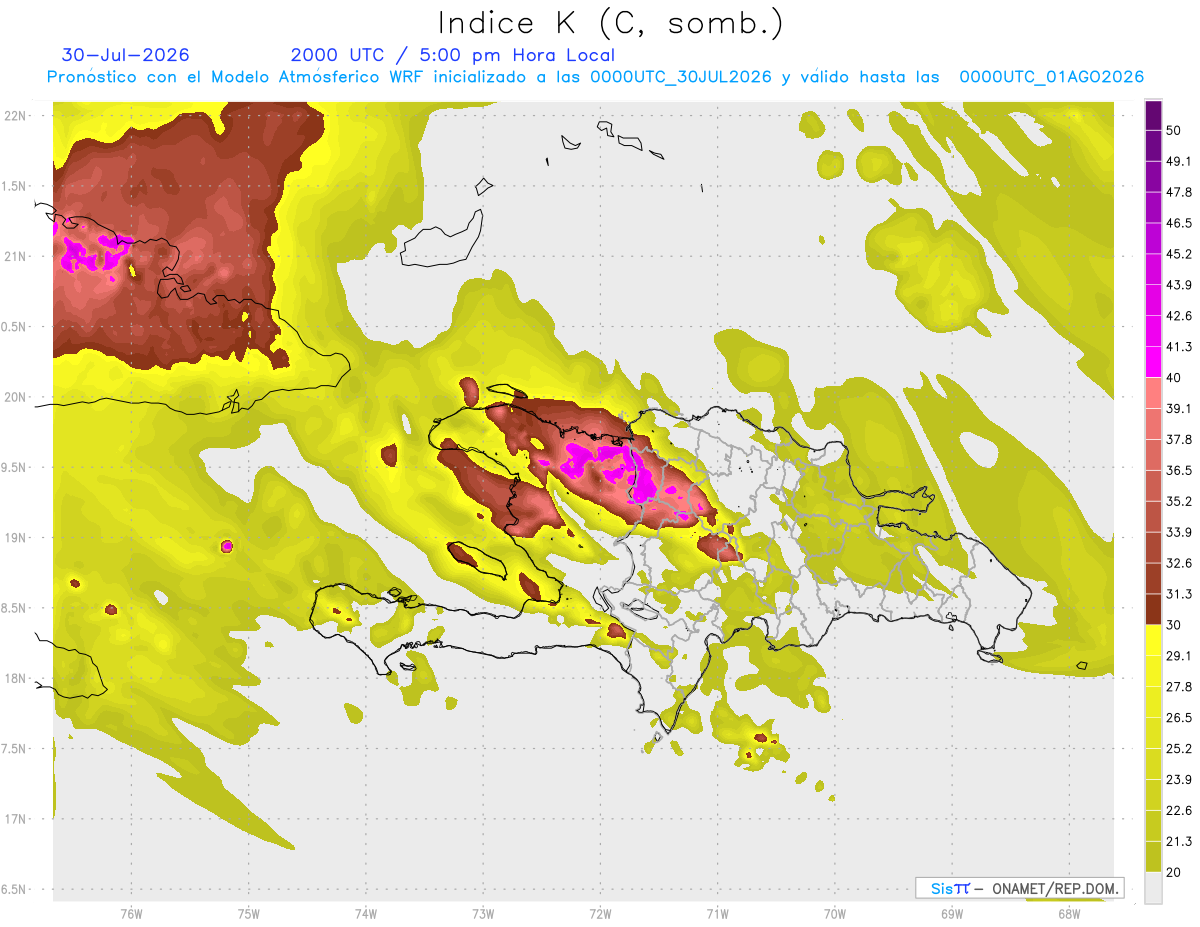Click the WRF forecast description line "Pronóstico con el Modelo"

point(596,77)
